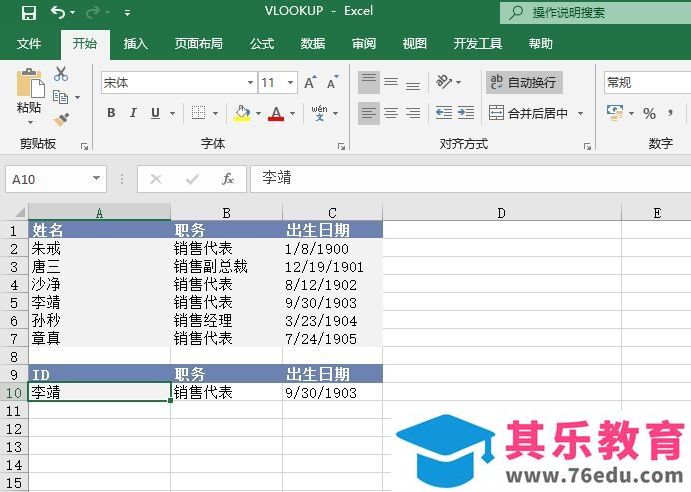Toggle Italic formatting
691x492 pixels.
133,113
